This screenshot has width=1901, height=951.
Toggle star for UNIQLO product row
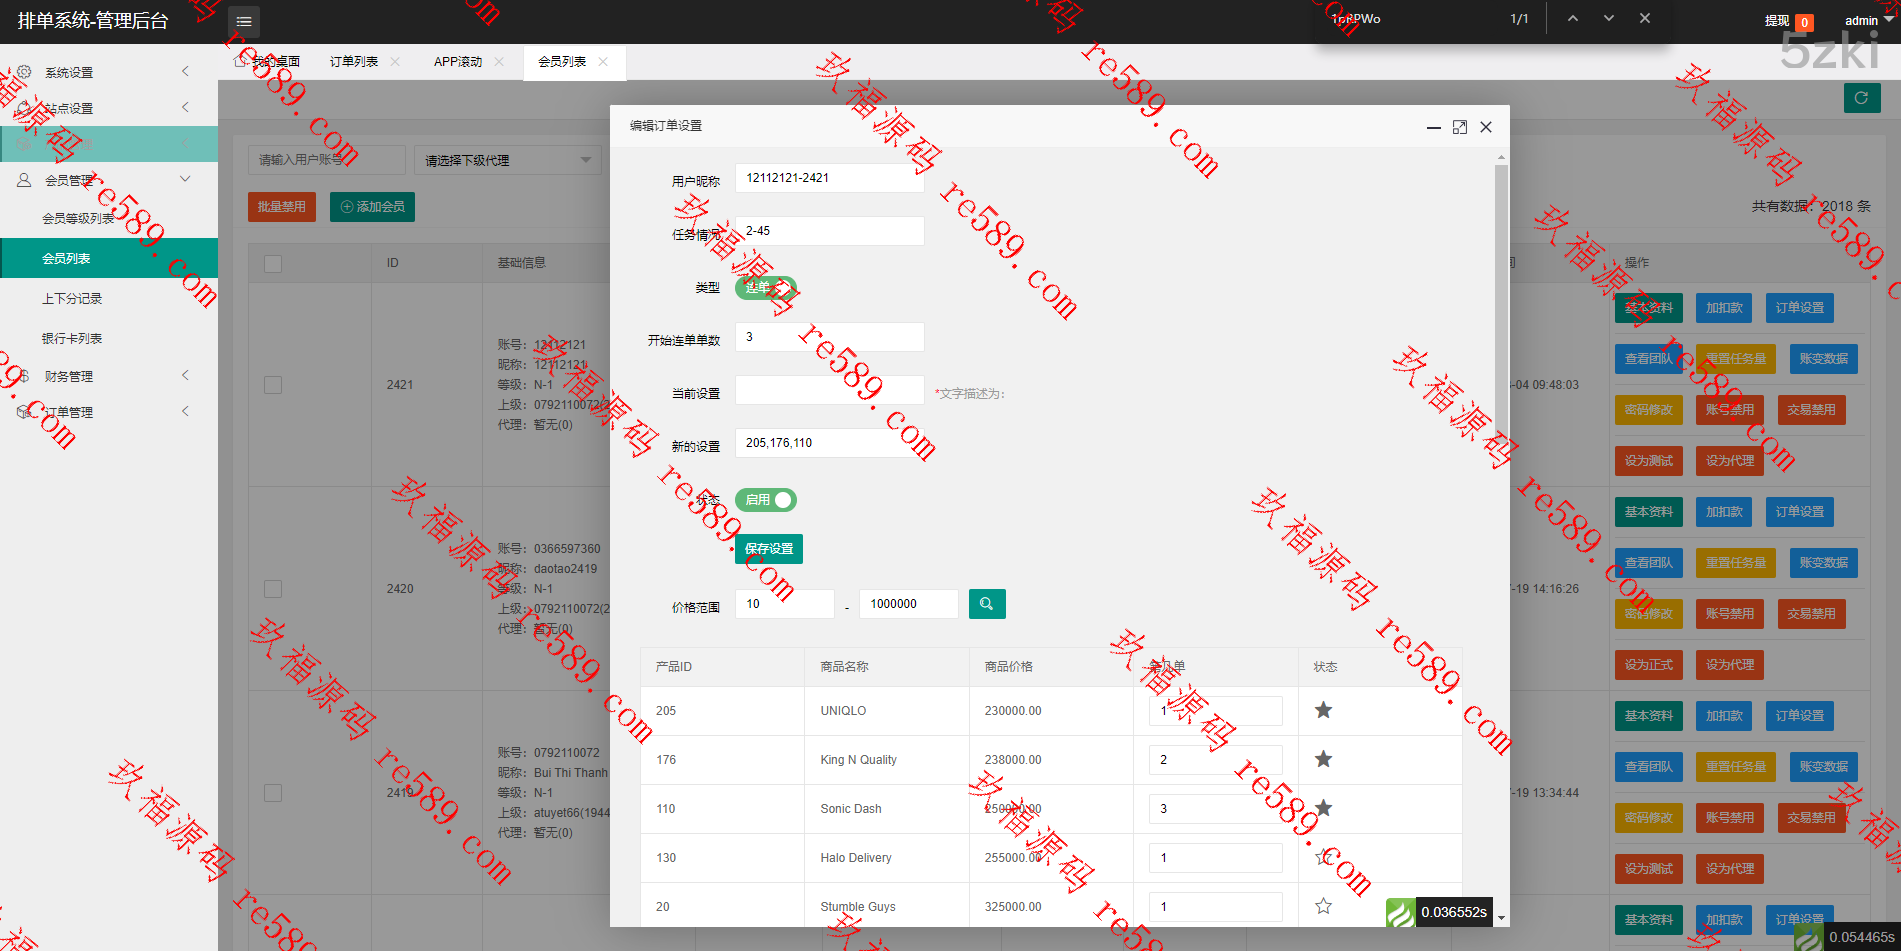coord(1323,710)
